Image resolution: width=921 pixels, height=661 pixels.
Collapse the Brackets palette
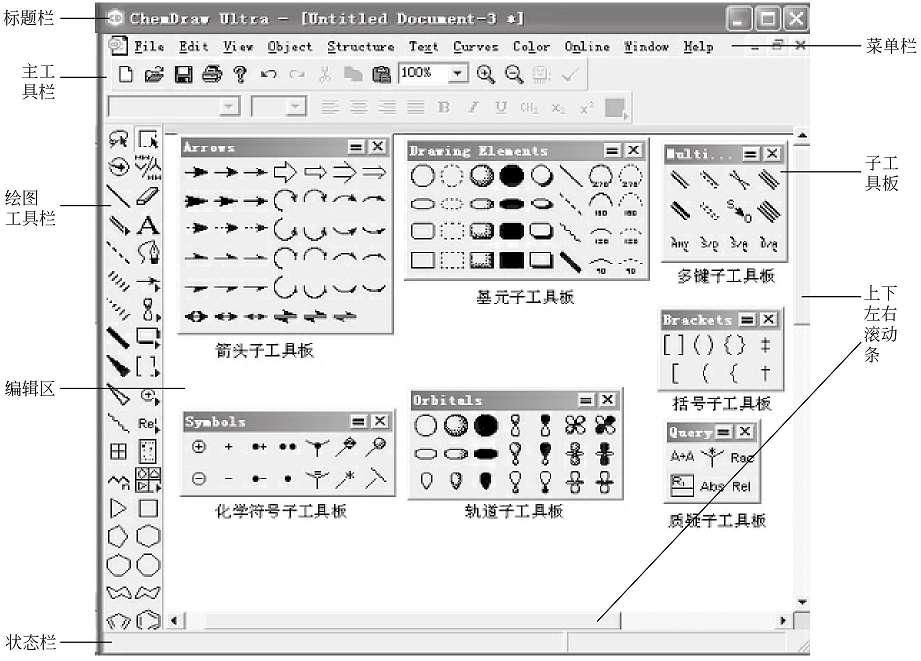tap(747, 320)
